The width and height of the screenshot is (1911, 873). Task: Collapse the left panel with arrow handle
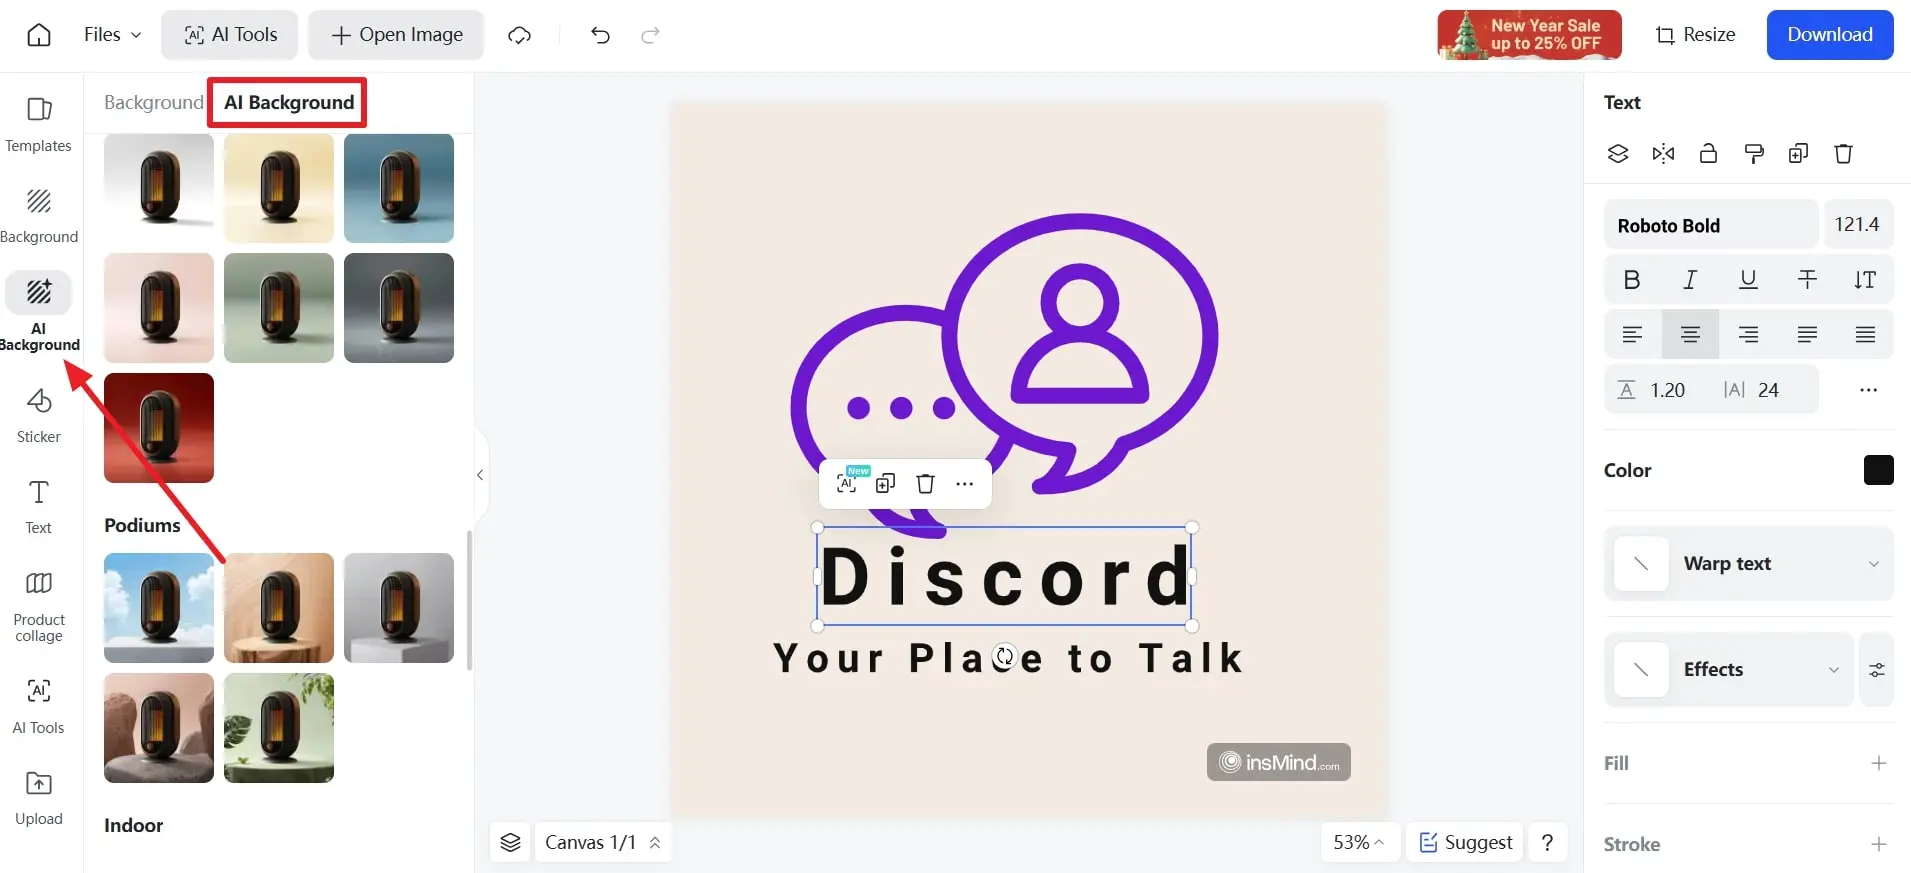[481, 475]
